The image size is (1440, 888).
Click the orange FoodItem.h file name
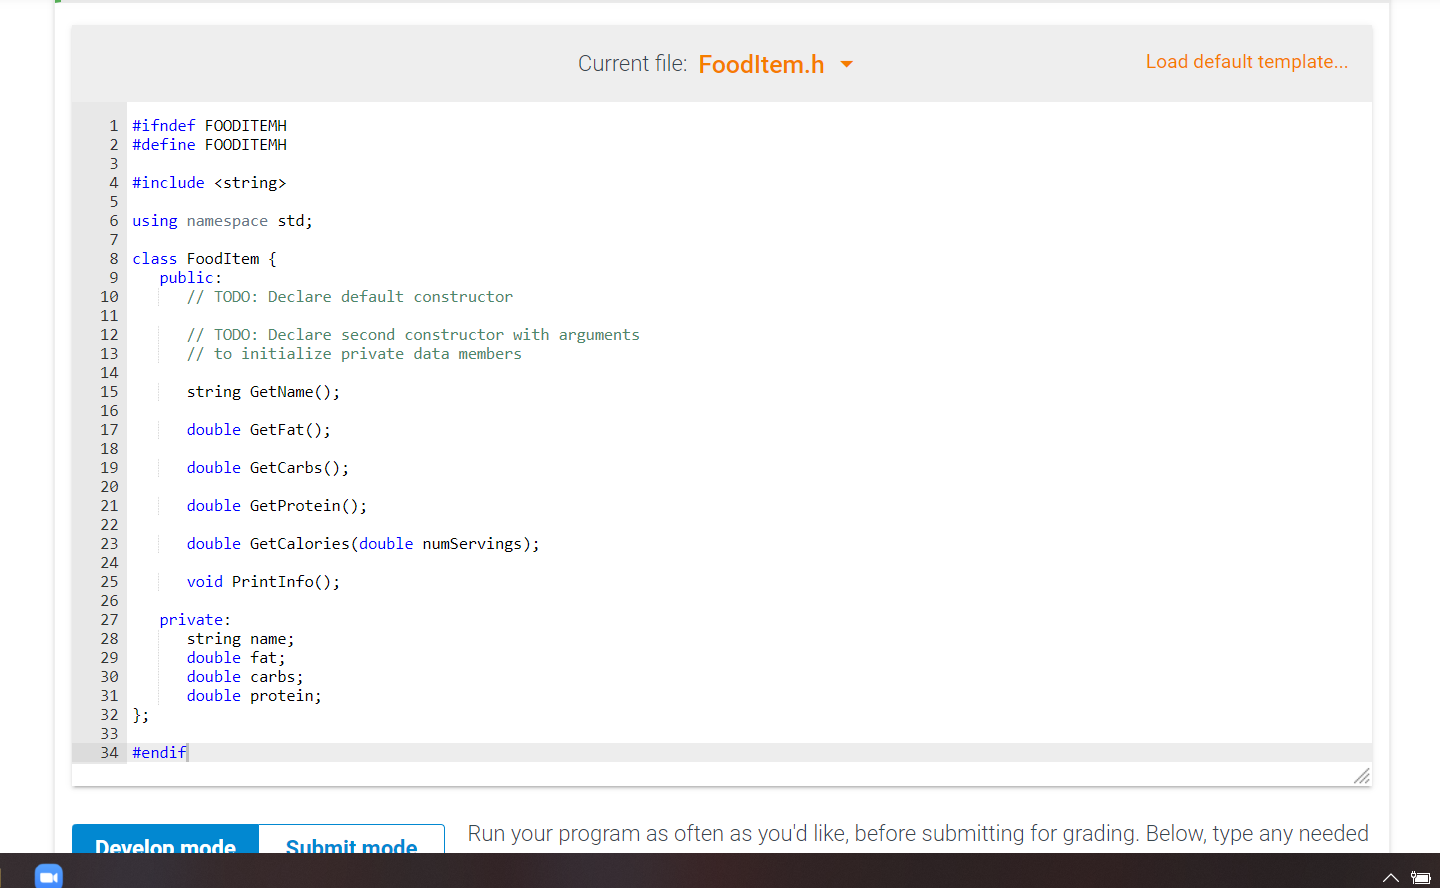click(x=761, y=63)
